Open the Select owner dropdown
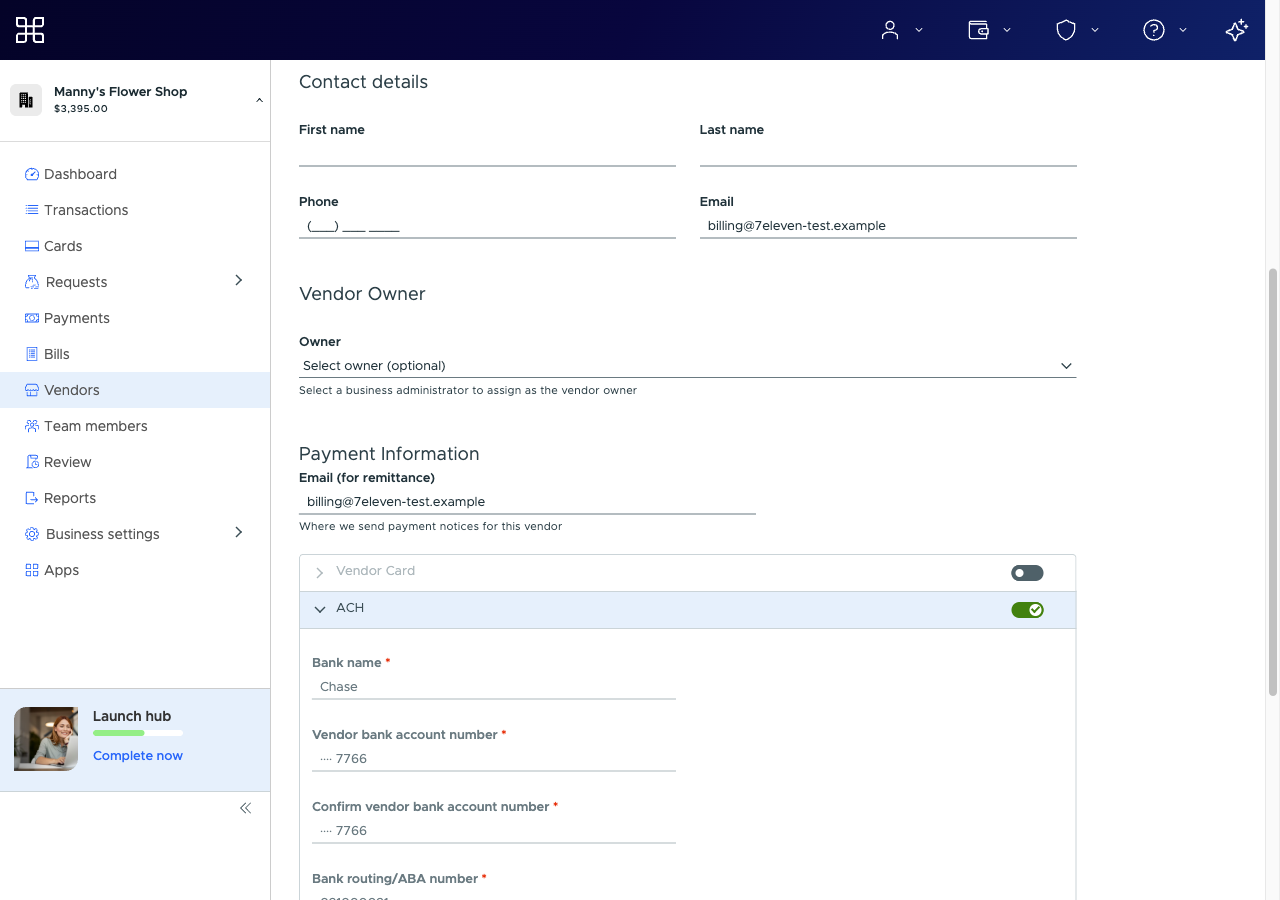The height and width of the screenshot is (900, 1280). [688, 366]
